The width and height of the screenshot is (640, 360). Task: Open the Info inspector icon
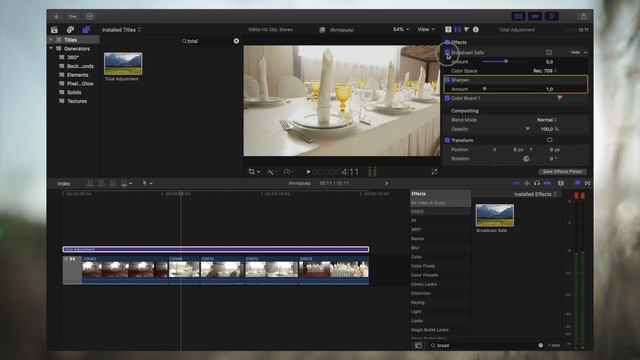[x=476, y=29]
